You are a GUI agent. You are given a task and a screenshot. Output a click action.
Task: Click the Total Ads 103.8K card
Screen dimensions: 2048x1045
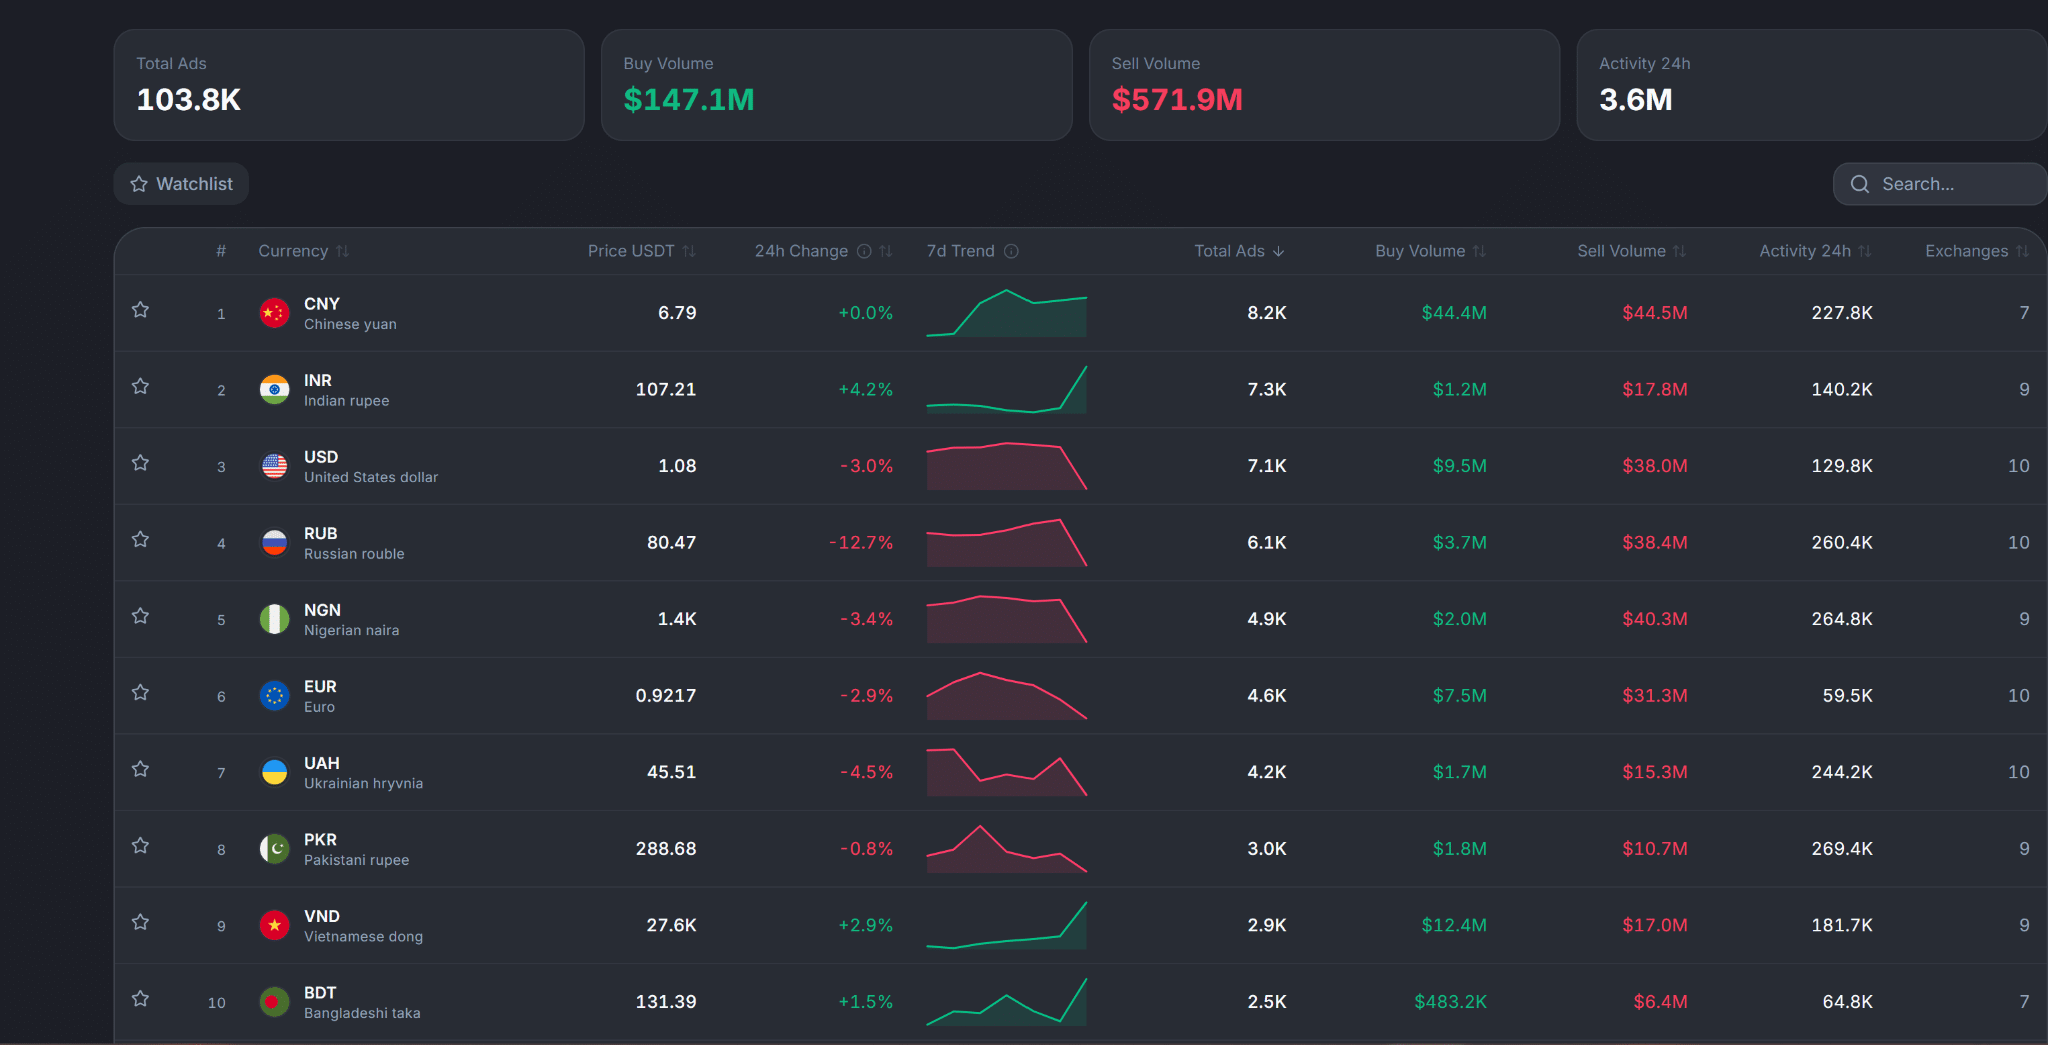point(349,85)
